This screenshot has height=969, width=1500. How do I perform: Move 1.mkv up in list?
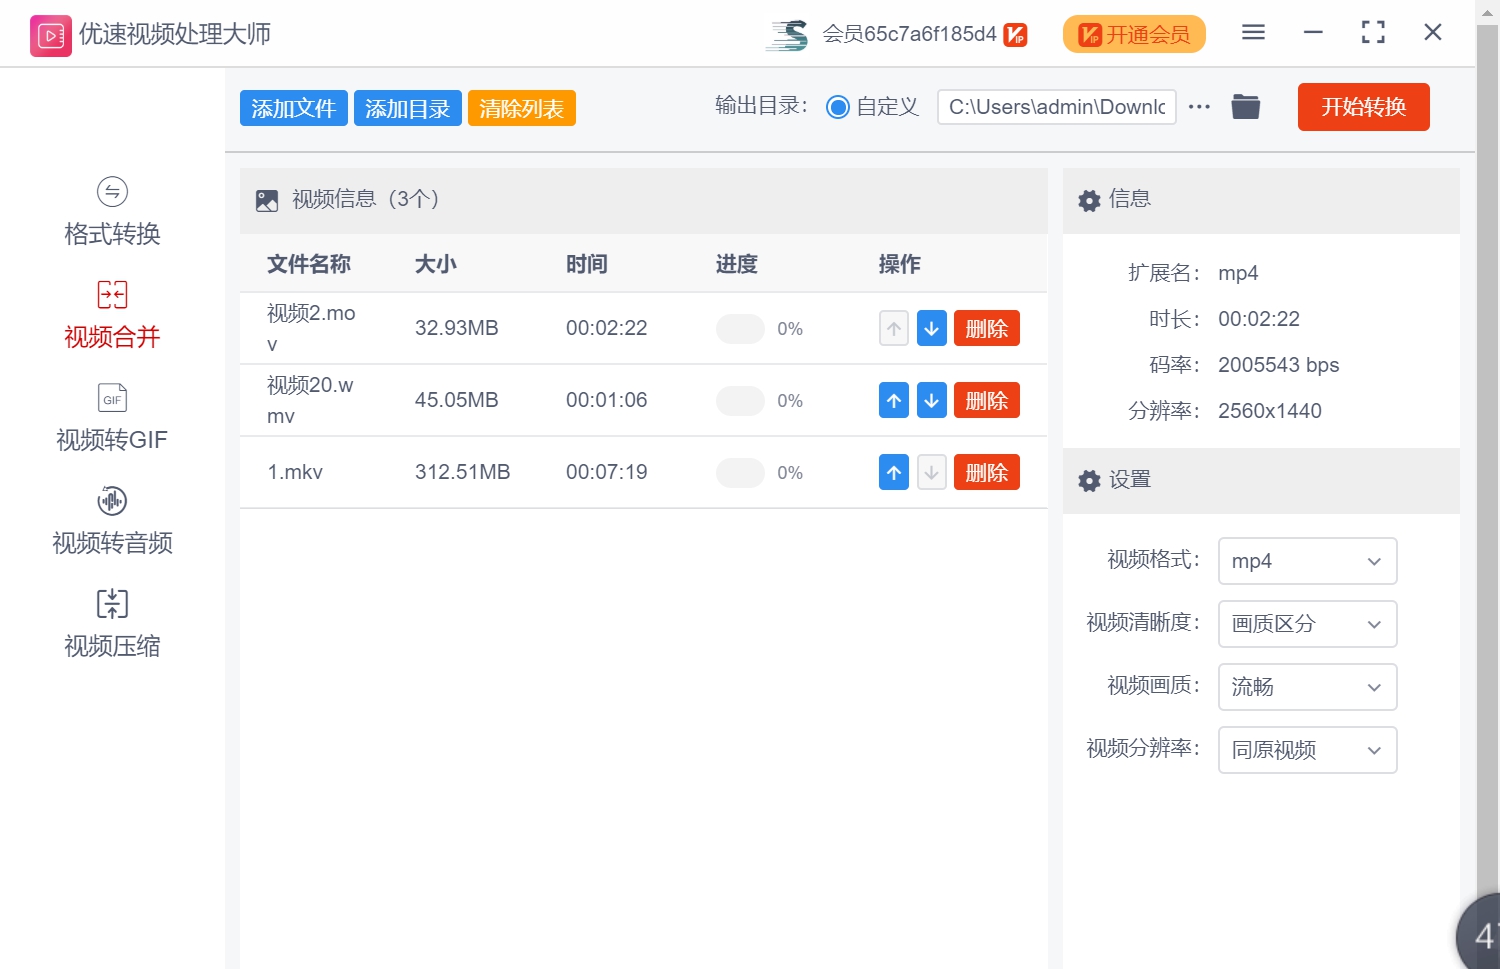[894, 473]
